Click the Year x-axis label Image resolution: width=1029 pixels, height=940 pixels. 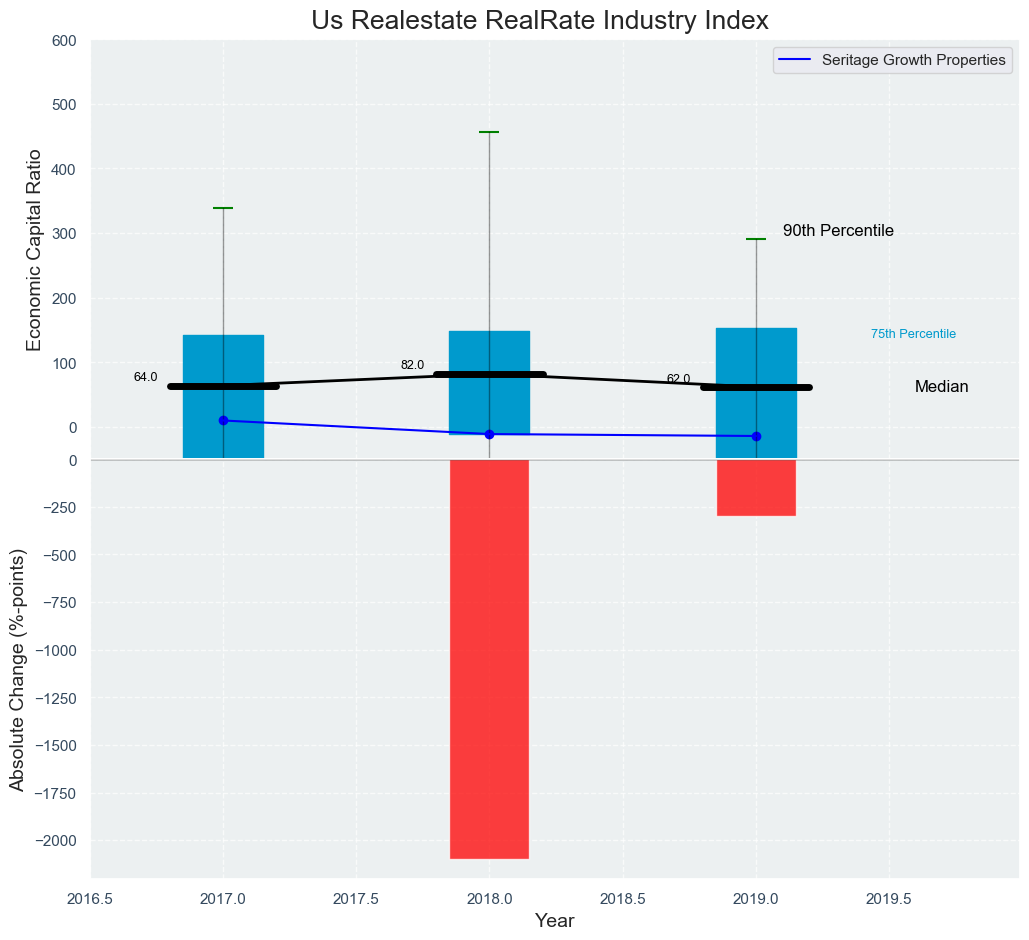coord(554,921)
